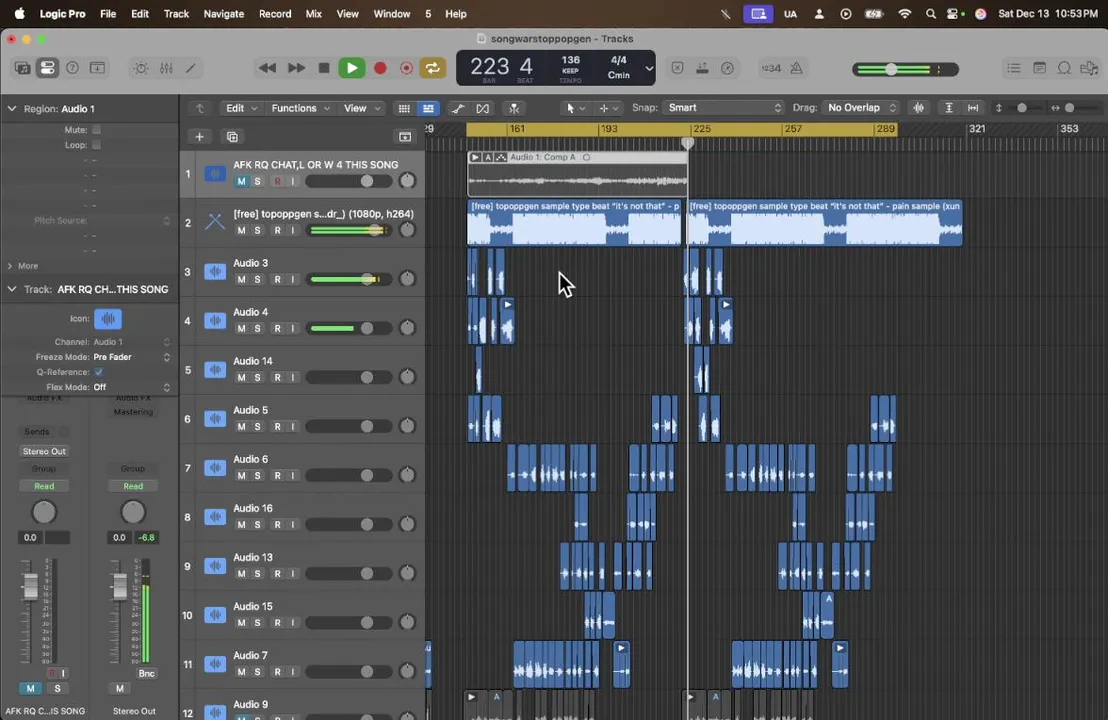Image resolution: width=1108 pixels, height=720 pixels.
Task: Toggle the yellow Cycle mode button
Action: pyautogui.click(x=432, y=69)
